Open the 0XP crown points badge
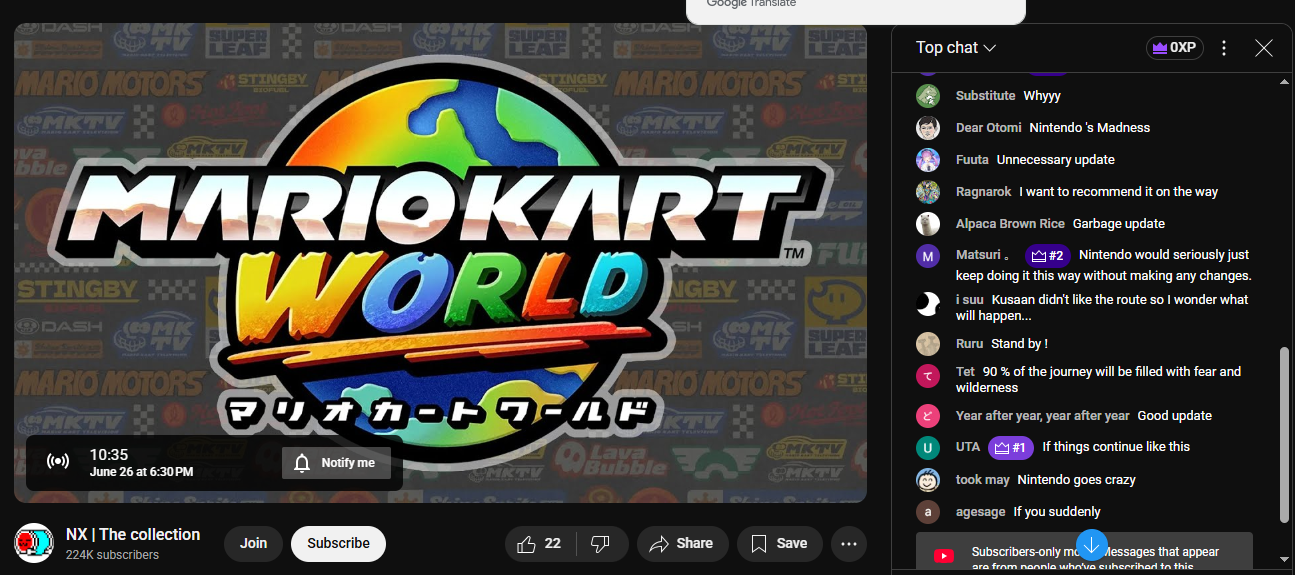1295x575 pixels. coord(1175,48)
